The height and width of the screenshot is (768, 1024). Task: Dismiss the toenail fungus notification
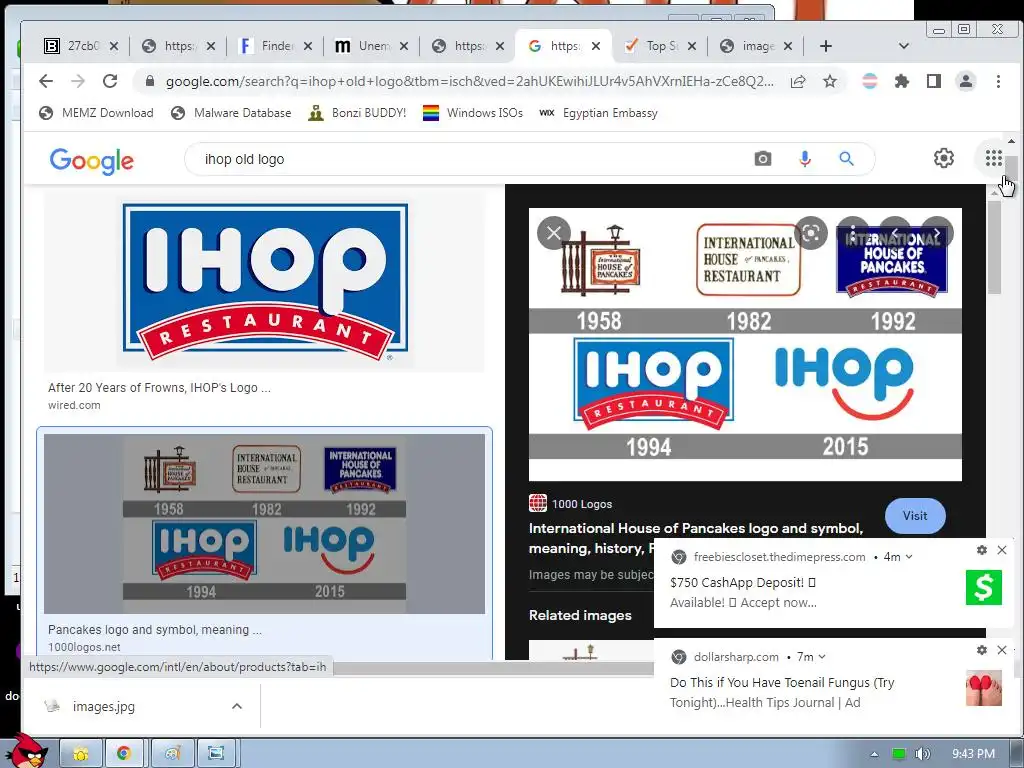(1002, 650)
